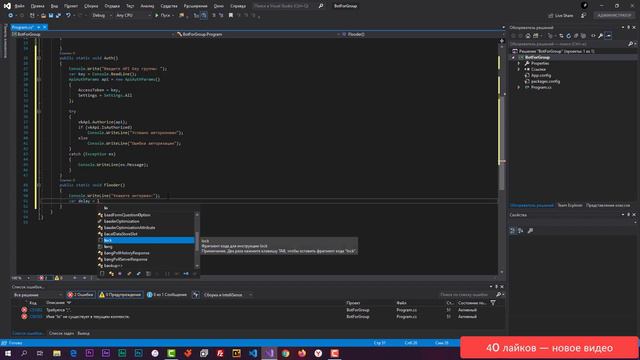Open the Все решение scope dropdown
640x360 pixels.
38,295
